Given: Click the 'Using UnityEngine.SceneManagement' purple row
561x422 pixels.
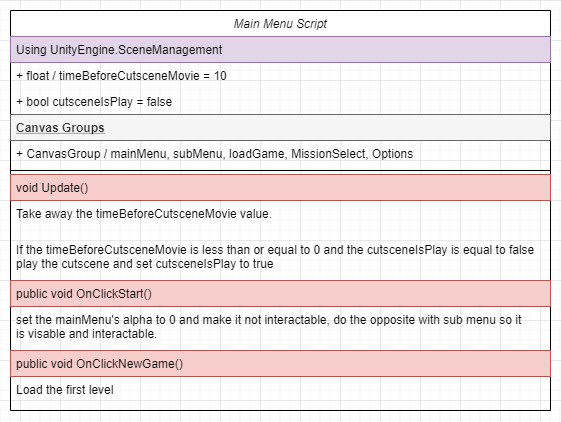Looking at the screenshot, I should (280, 50).
